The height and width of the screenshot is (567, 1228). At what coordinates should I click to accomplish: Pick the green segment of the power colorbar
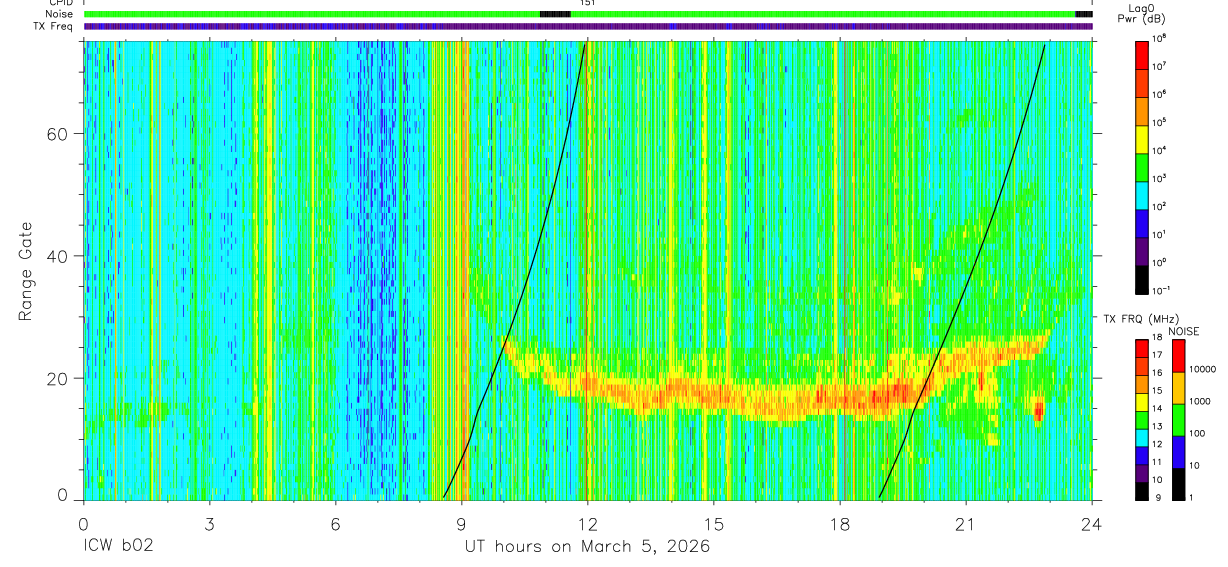[1142, 168]
